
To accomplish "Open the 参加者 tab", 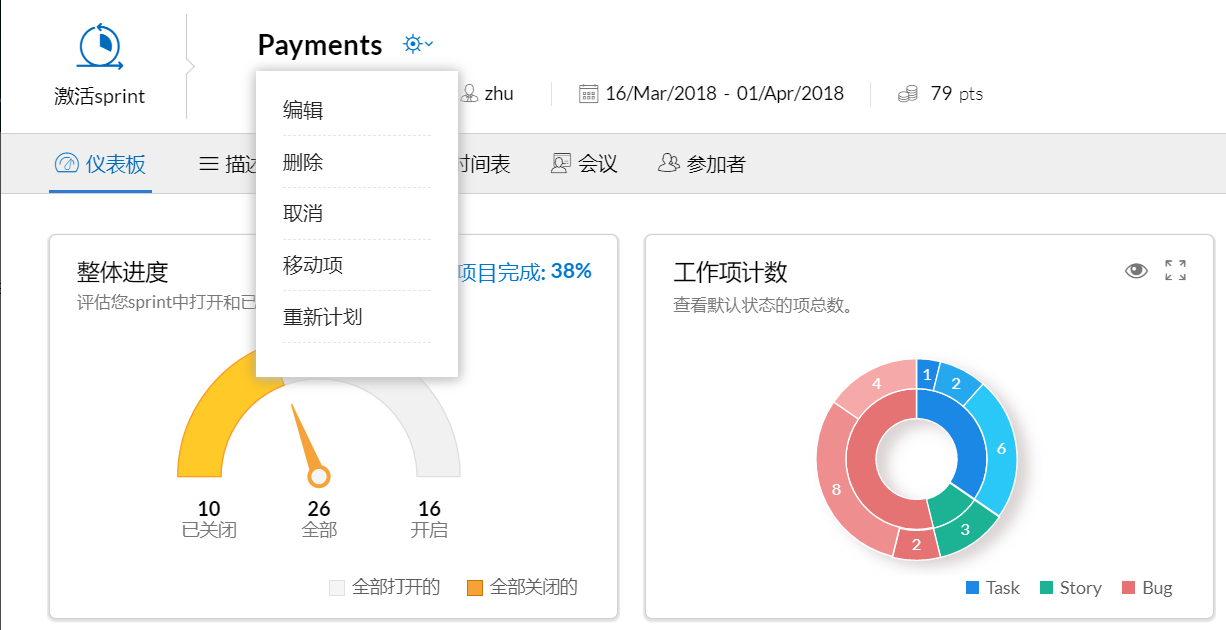I will tap(702, 164).
